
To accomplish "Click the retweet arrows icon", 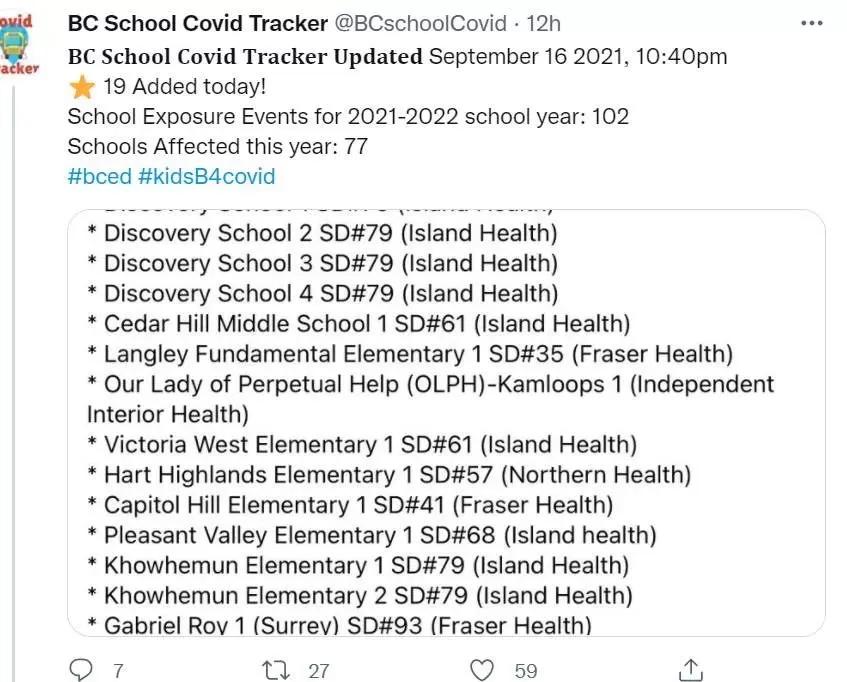I will click(276, 671).
